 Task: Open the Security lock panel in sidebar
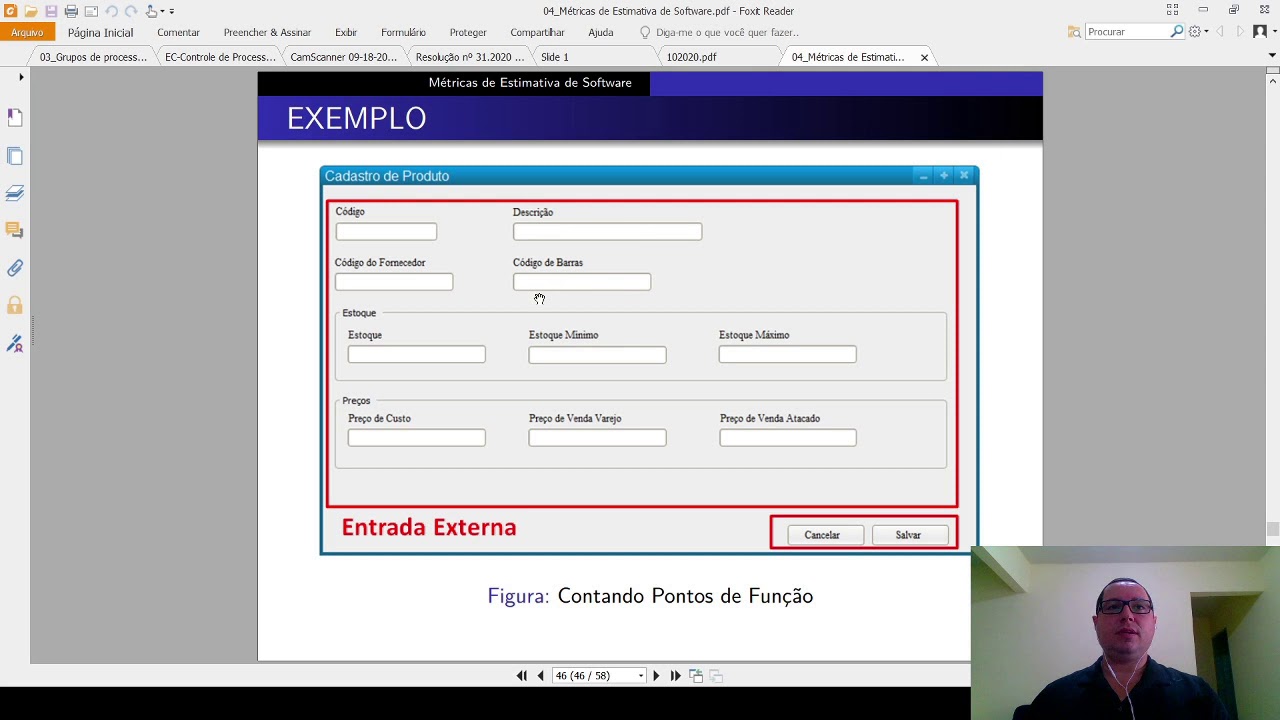tap(15, 306)
